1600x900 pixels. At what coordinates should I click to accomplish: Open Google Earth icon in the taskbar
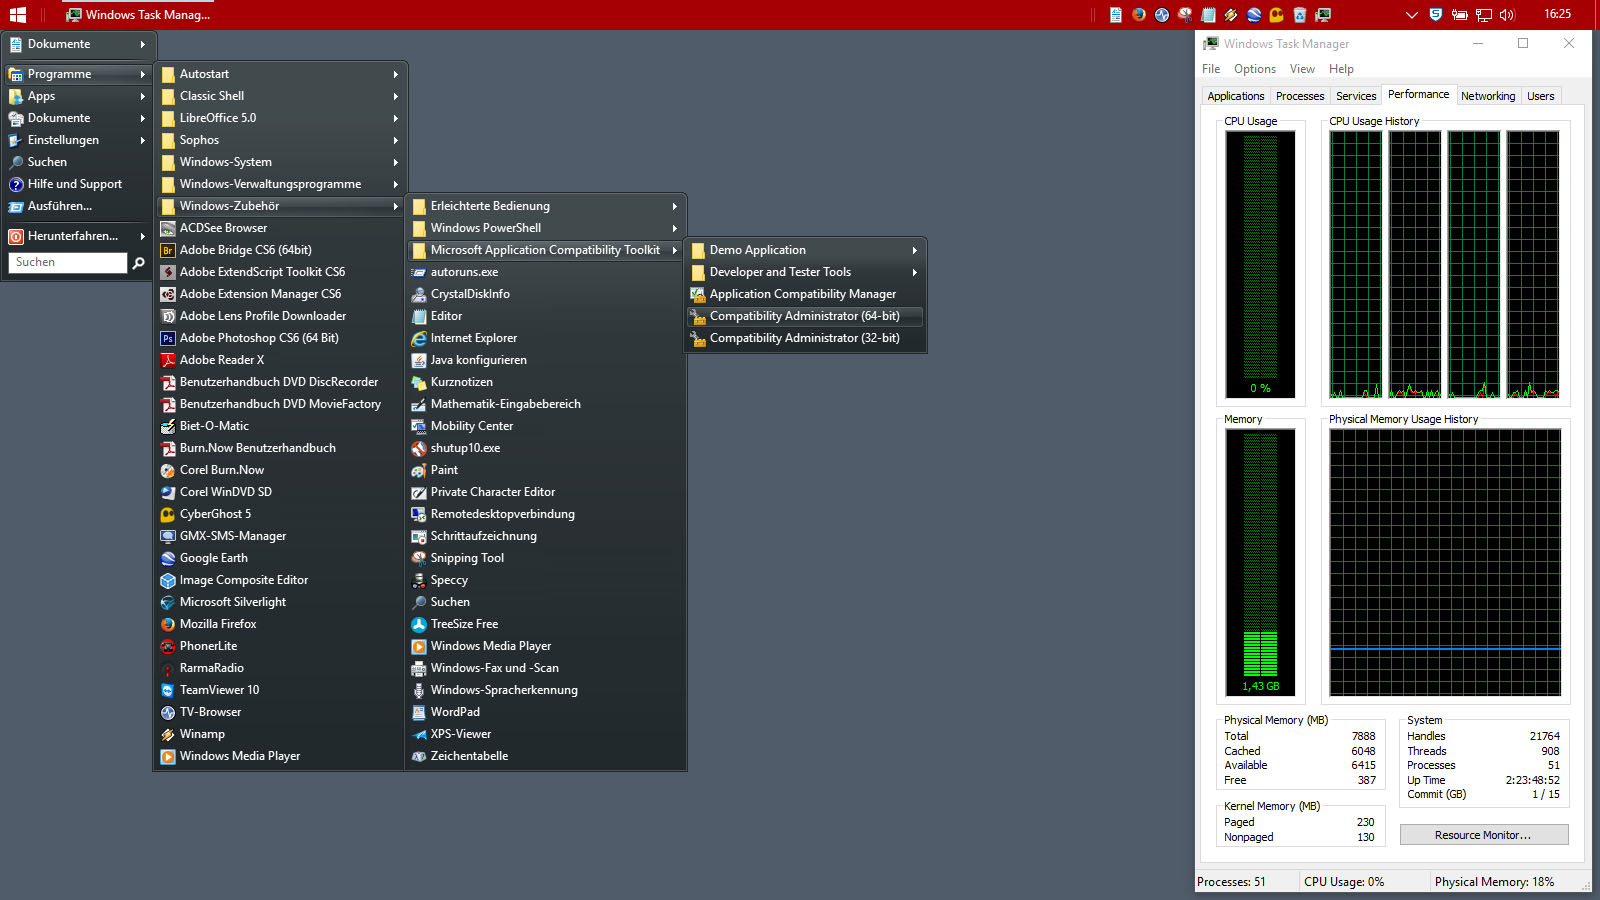[1254, 15]
